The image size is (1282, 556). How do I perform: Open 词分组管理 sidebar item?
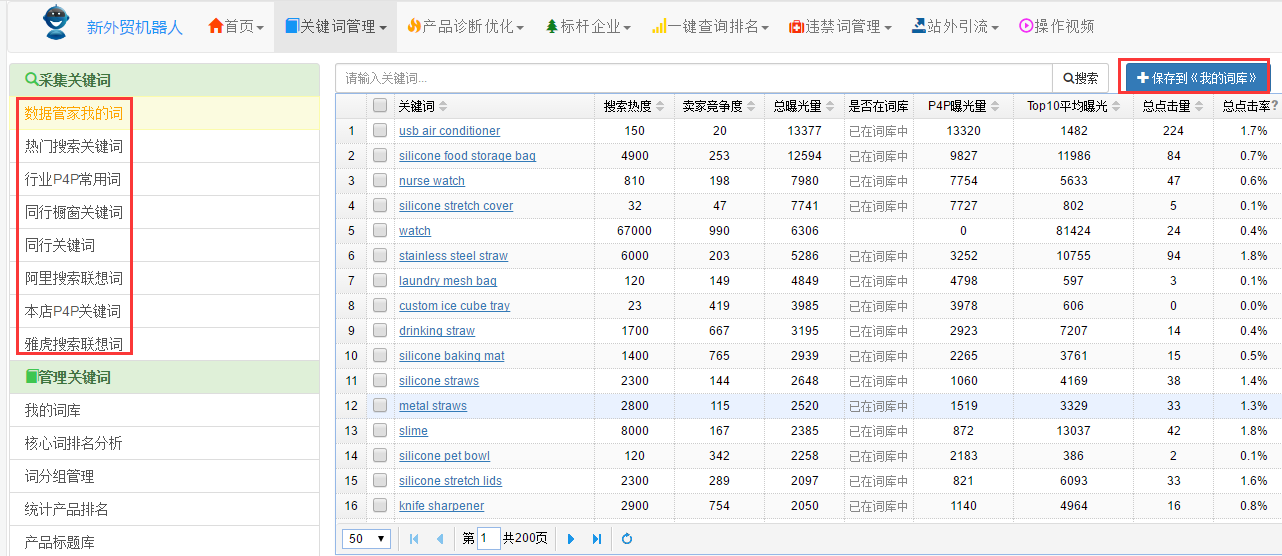click(x=165, y=477)
